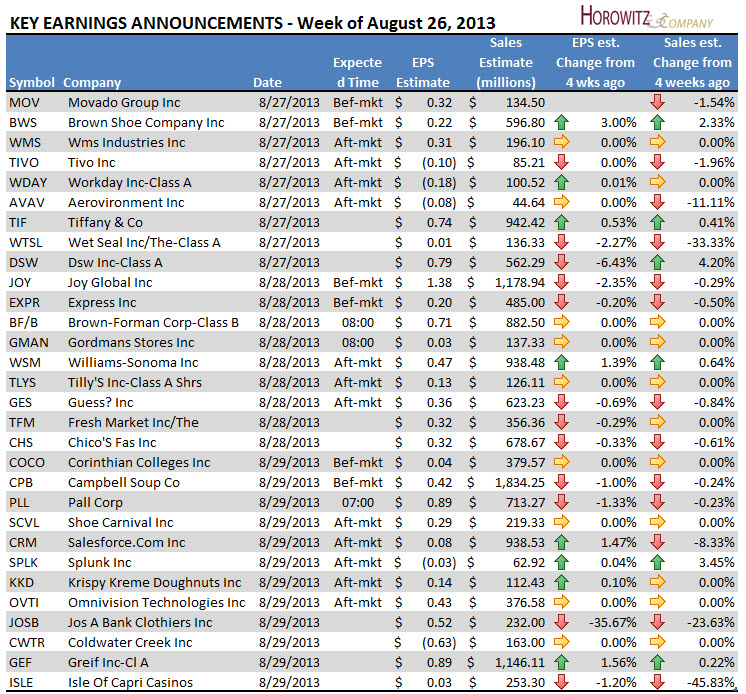Click green up arrow beside WSM 0.64%
The width and height of the screenshot is (746, 694).
[x=658, y=362]
